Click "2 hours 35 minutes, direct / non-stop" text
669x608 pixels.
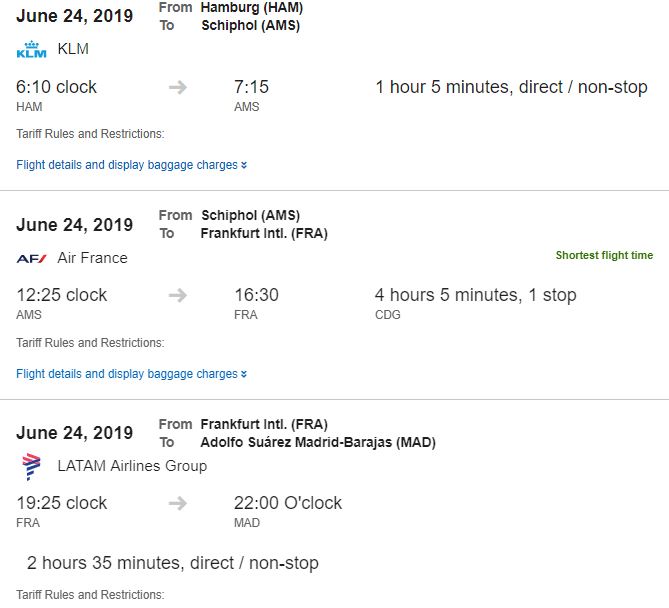(x=173, y=563)
